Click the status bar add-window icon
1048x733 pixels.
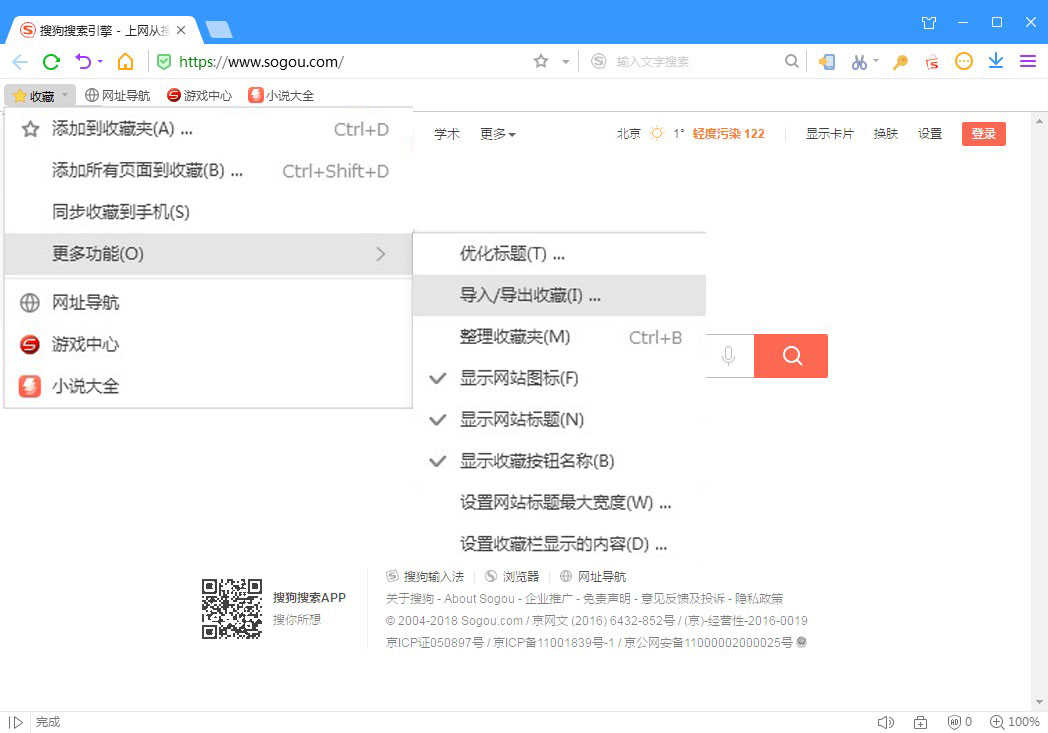920,722
